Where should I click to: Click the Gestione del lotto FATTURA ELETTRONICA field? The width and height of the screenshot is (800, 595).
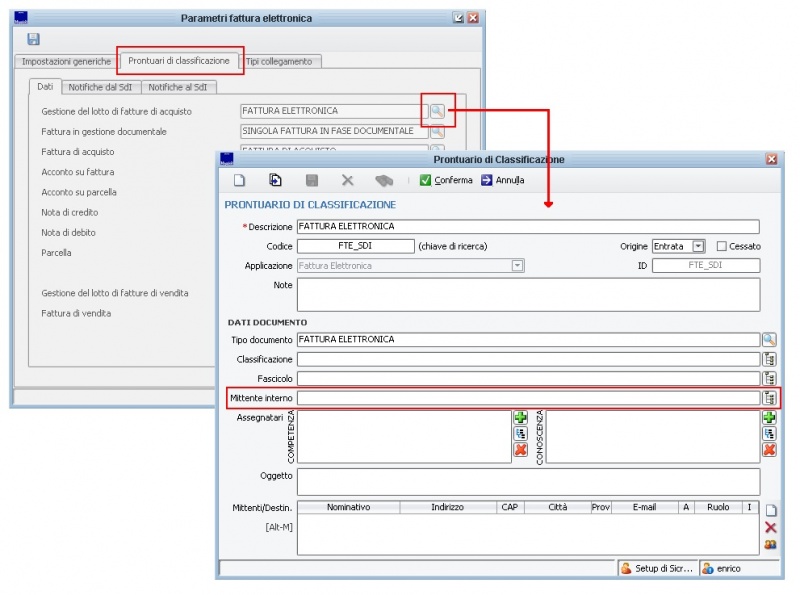[x=334, y=111]
